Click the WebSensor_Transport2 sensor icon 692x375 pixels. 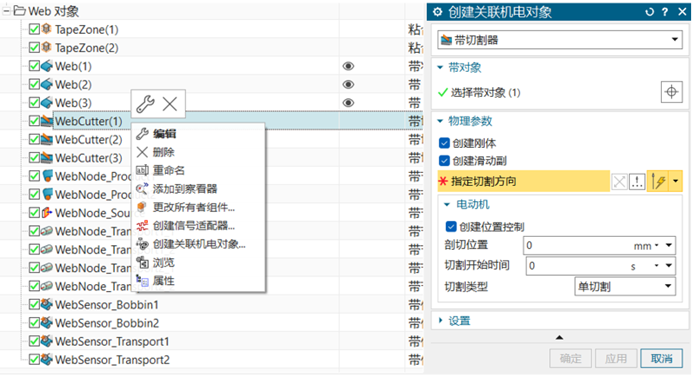coord(47,360)
